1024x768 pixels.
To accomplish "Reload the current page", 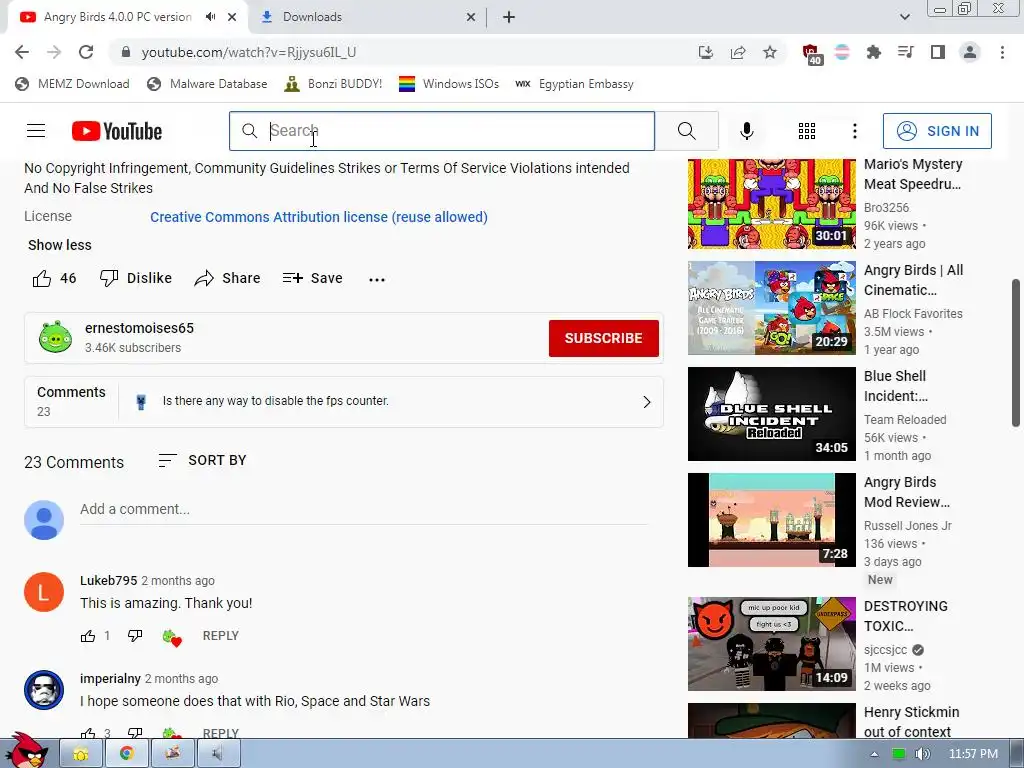I will tap(86, 52).
